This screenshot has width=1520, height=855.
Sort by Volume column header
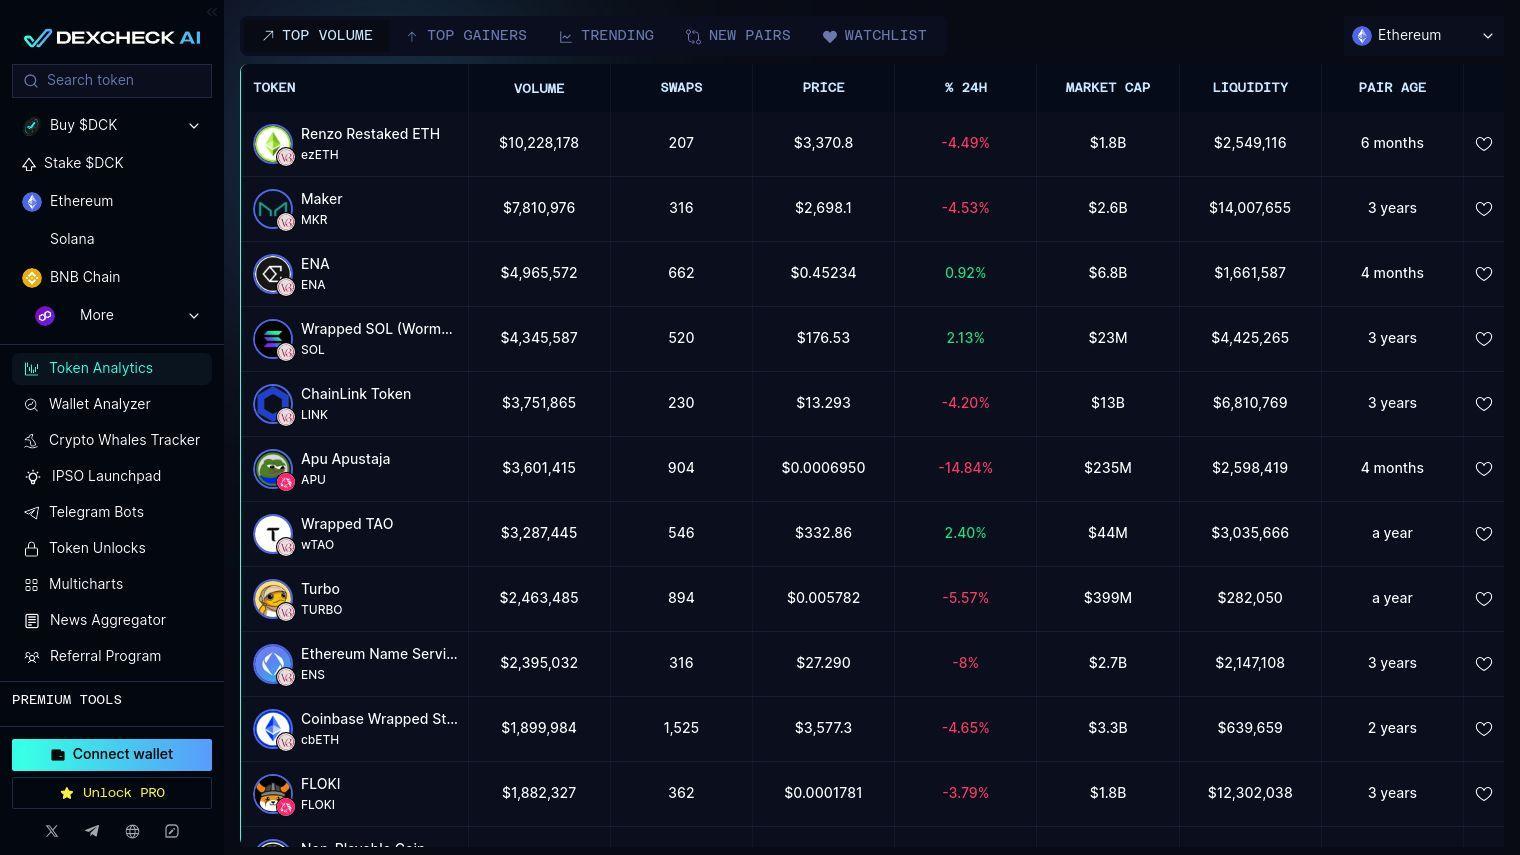click(x=539, y=88)
